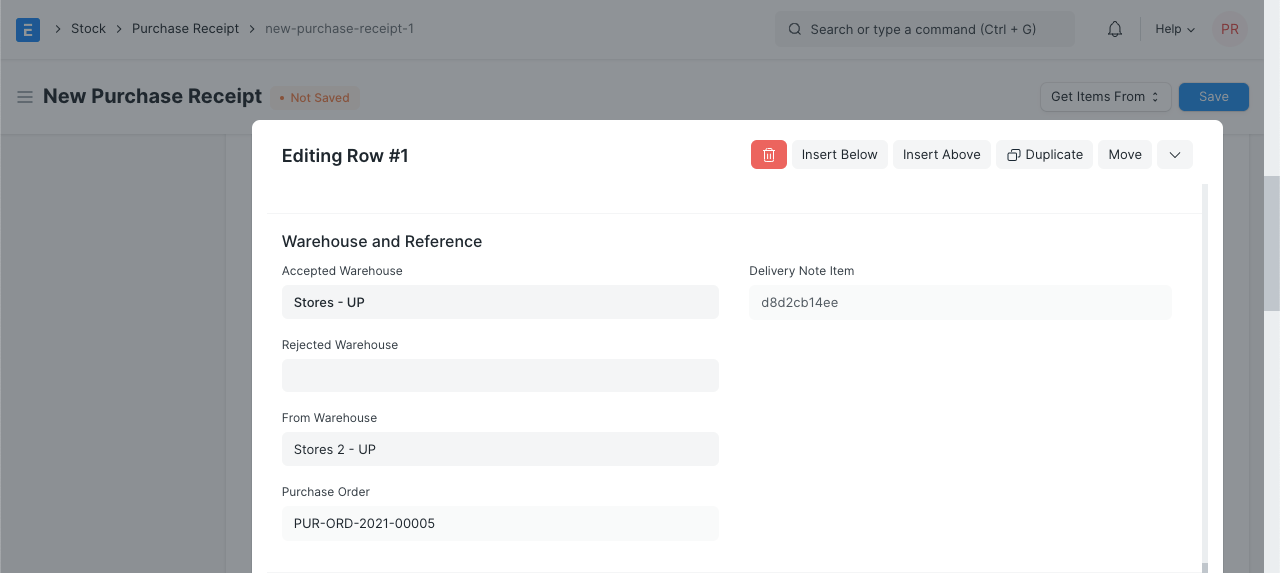1280x573 pixels.
Task: Collapse row editor with chevron button
Action: pos(1174,155)
